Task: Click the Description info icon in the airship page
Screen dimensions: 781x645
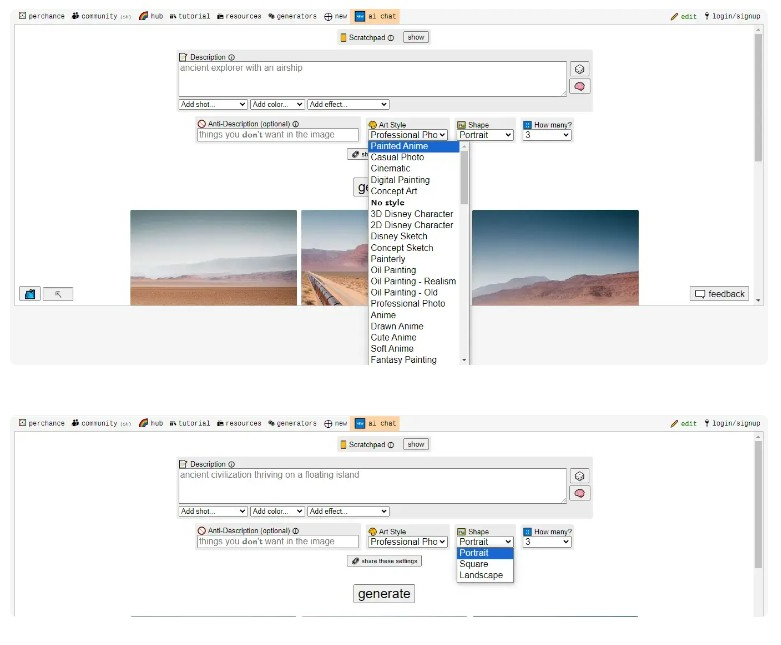Action: tap(231, 57)
